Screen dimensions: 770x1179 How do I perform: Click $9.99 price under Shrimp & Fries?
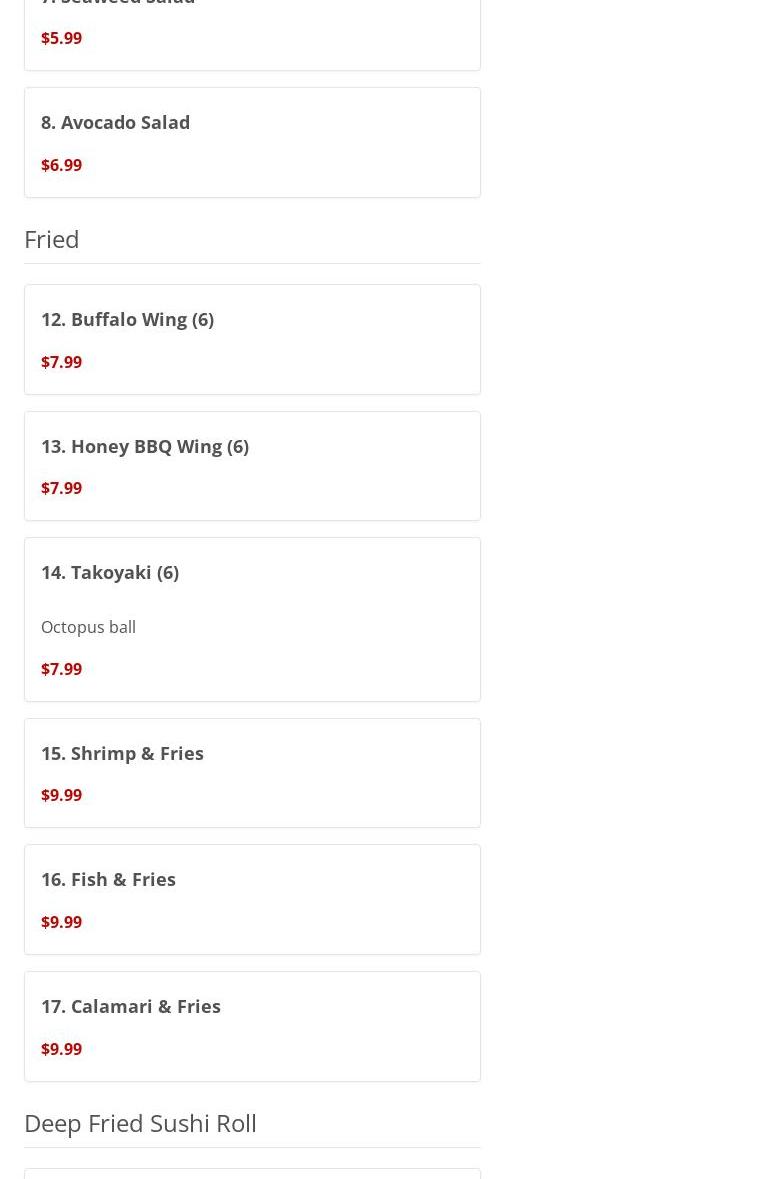61,796
